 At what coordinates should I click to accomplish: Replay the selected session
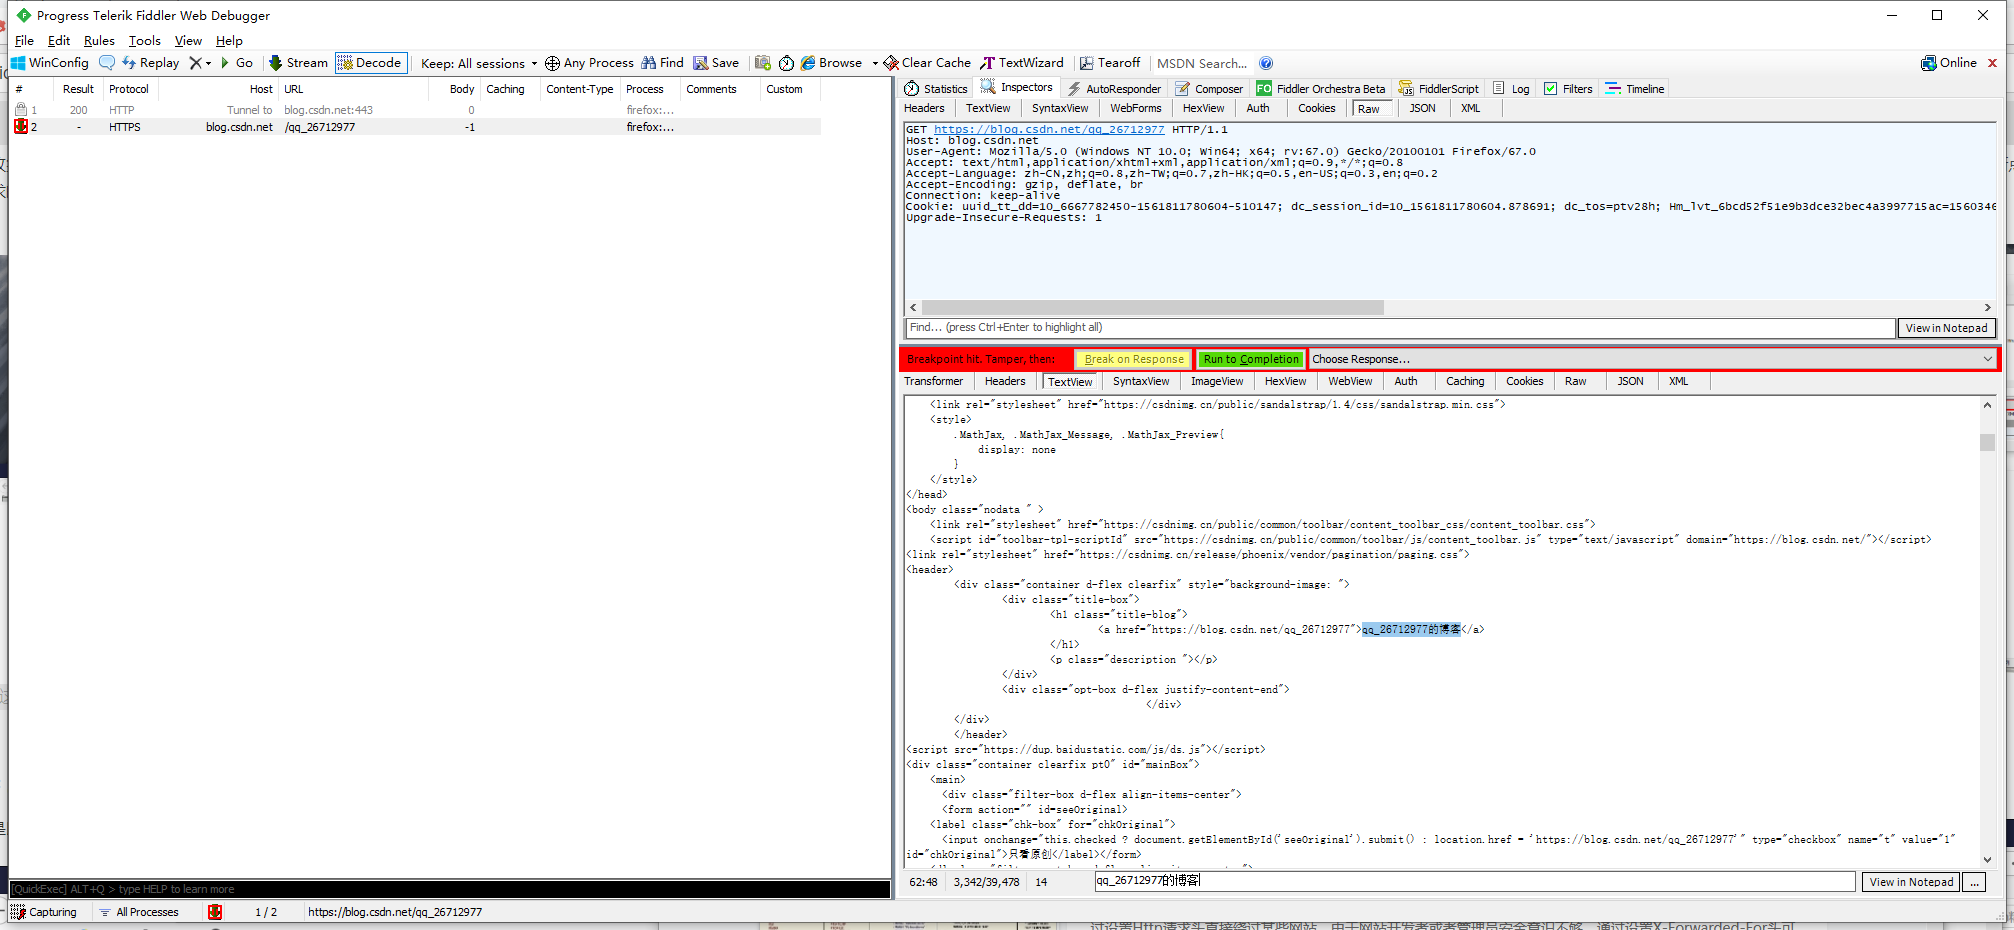(151, 63)
